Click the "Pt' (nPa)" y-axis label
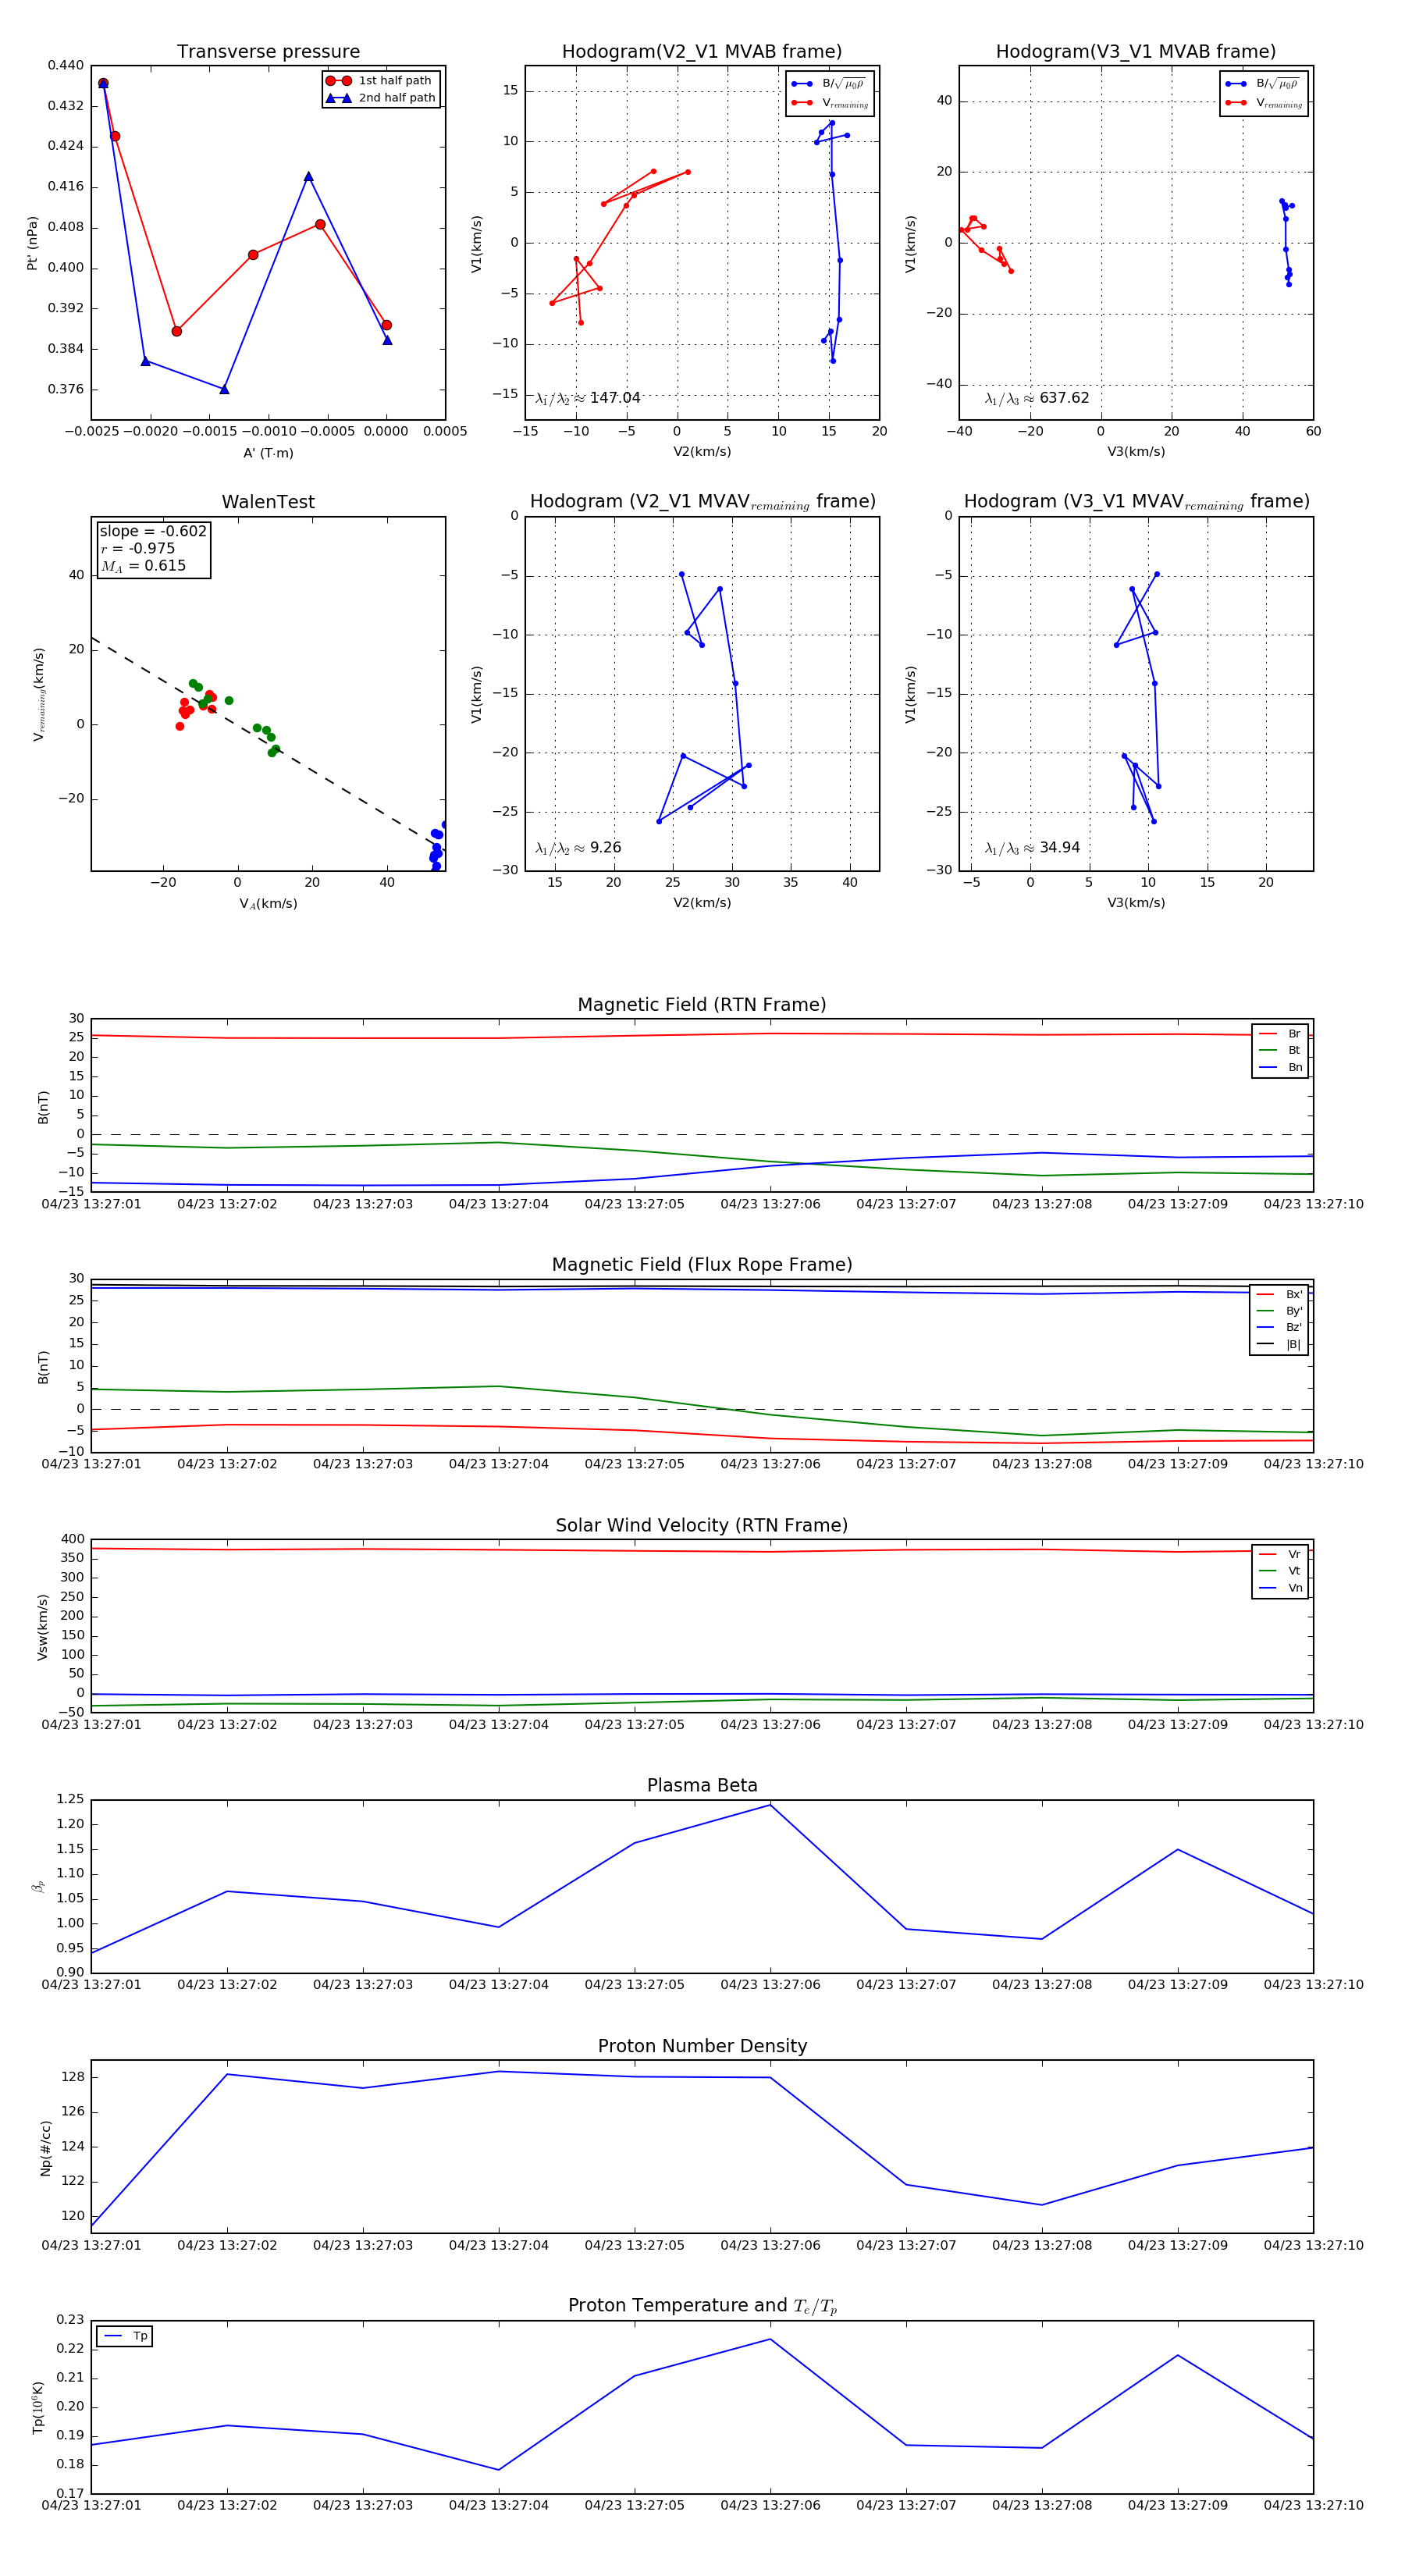 click(x=33, y=243)
